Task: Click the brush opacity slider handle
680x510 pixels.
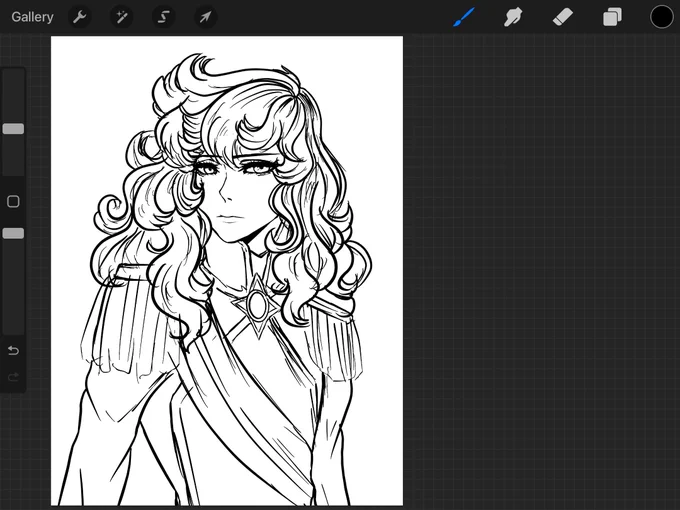Action: 13,233
